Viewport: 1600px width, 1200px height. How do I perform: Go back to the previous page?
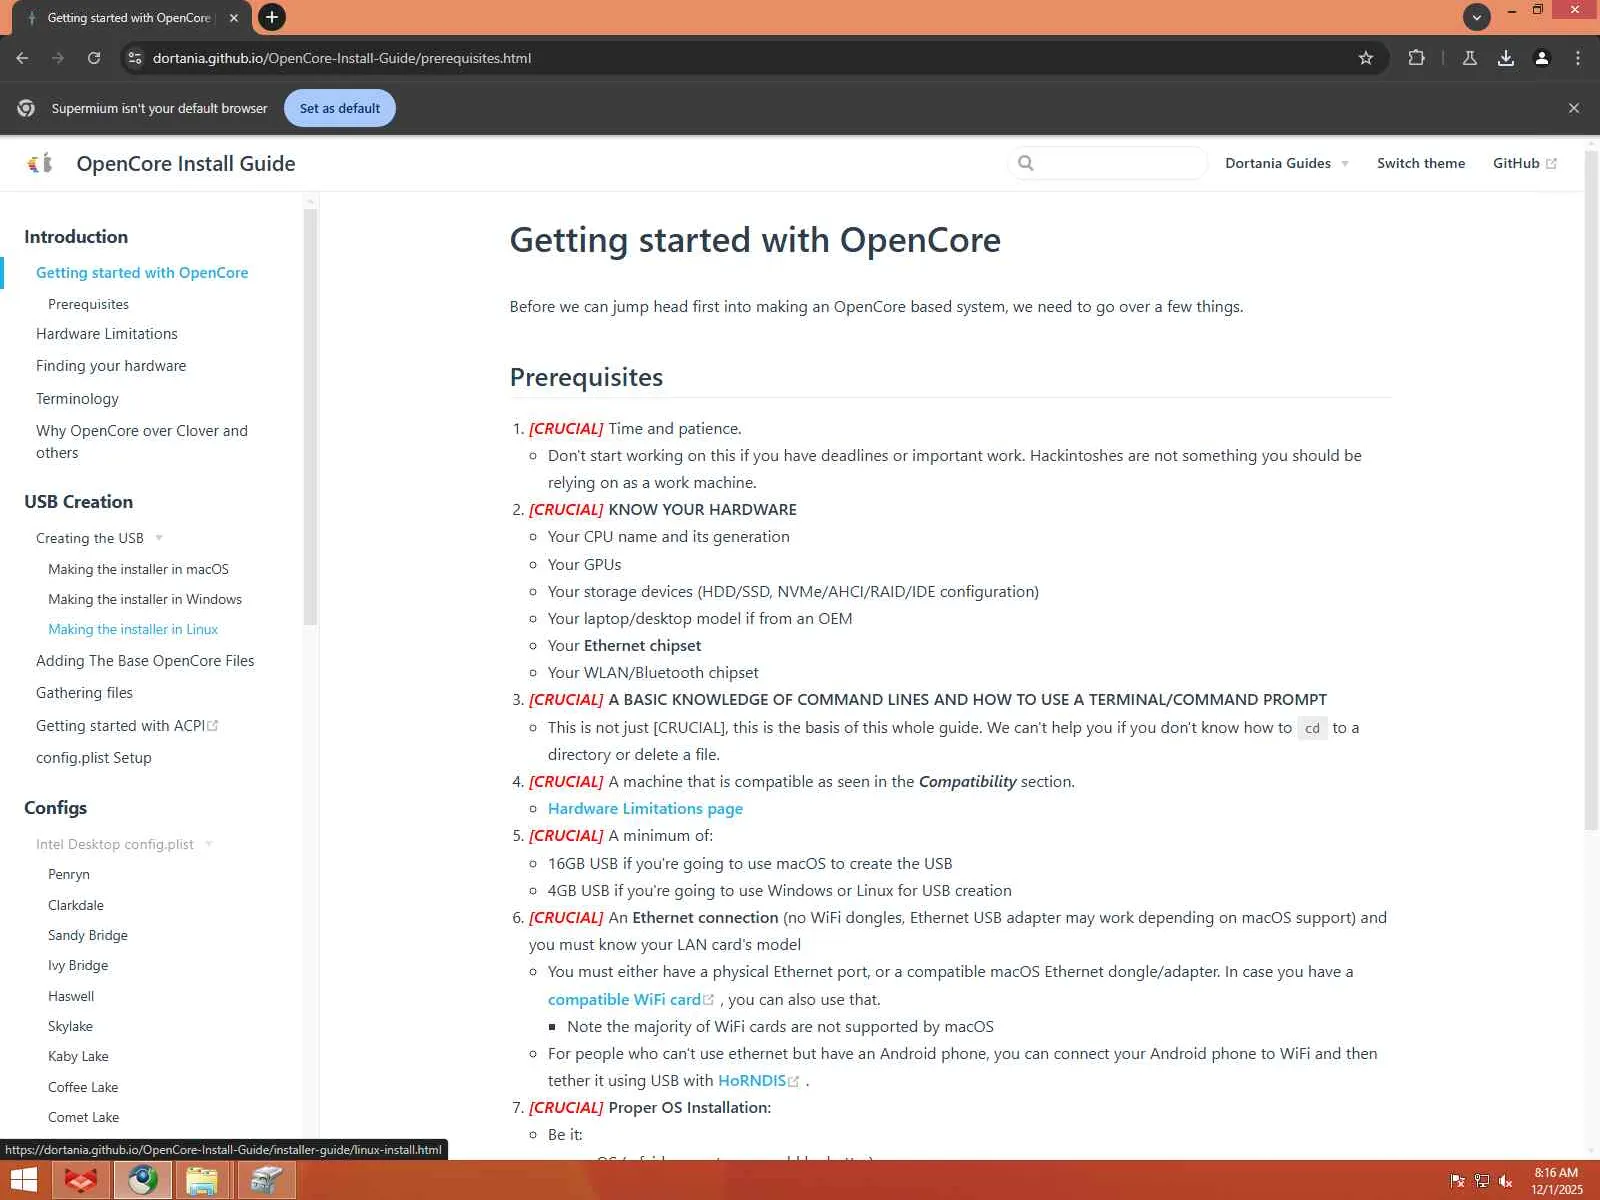tap(22, 58)
